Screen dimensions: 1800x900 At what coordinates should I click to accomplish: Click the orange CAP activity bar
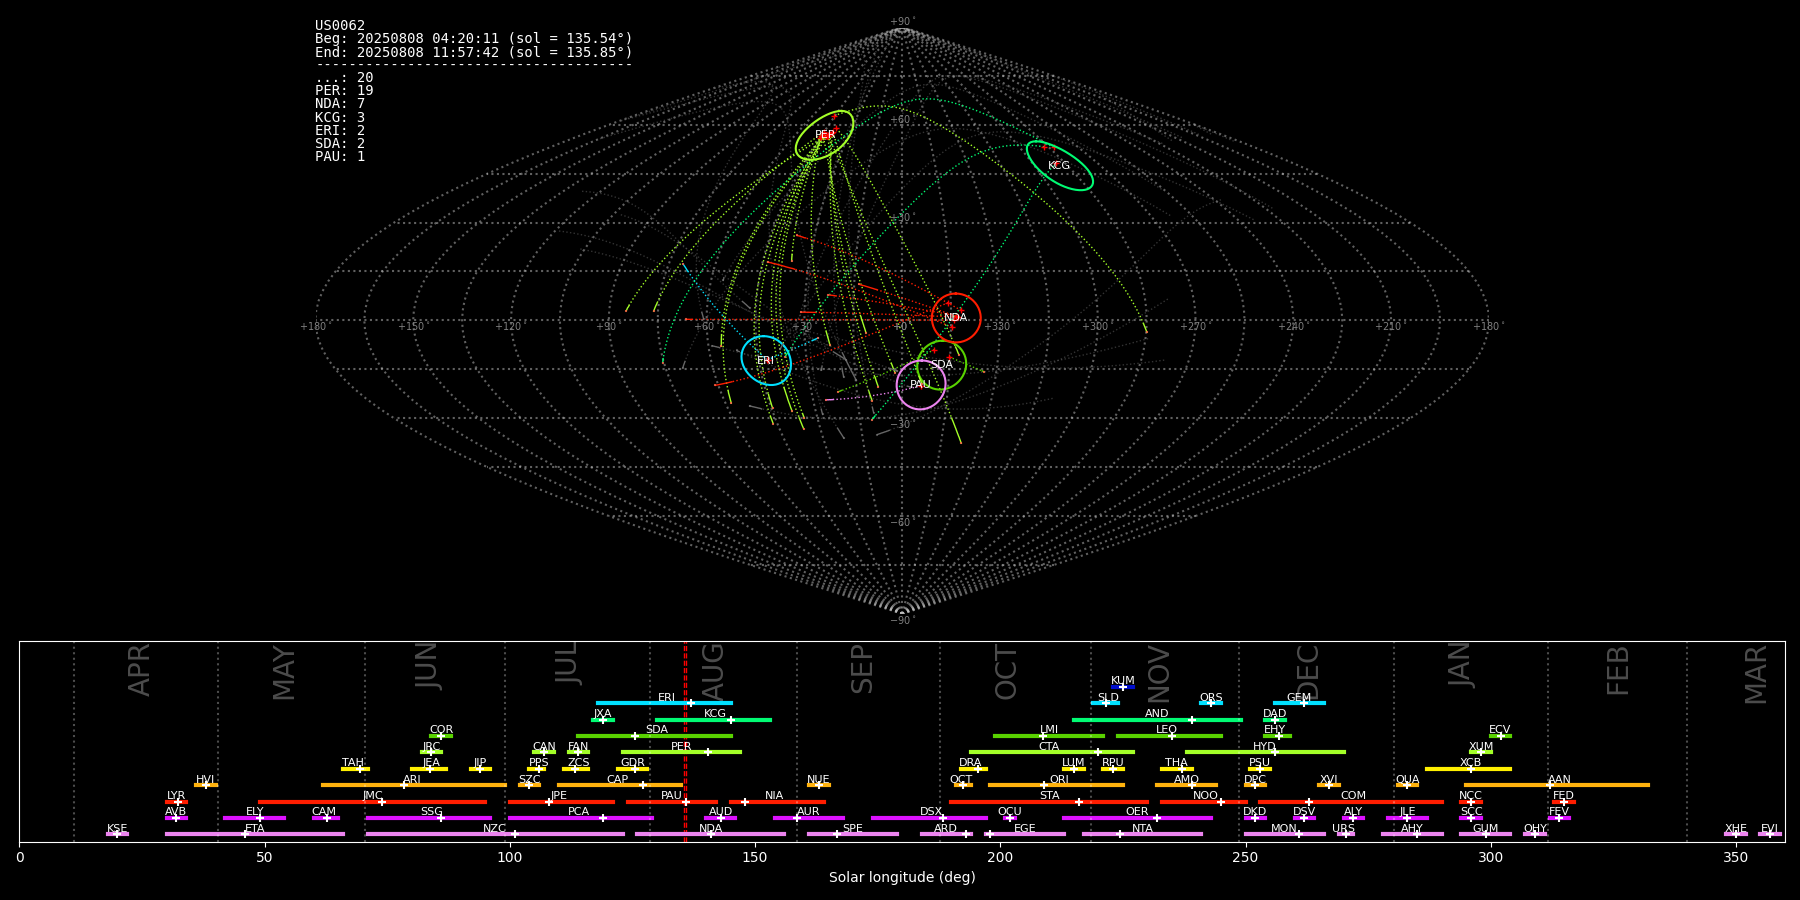pos(620,785)
